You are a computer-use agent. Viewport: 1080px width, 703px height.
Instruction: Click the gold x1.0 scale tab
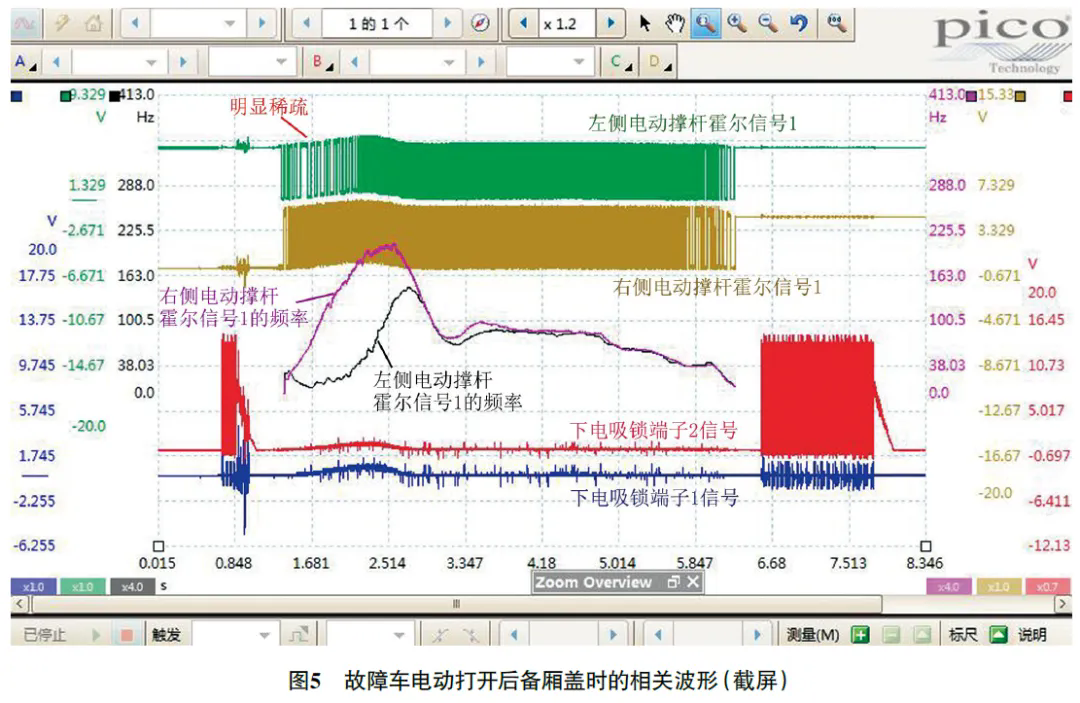pos(999,587)
